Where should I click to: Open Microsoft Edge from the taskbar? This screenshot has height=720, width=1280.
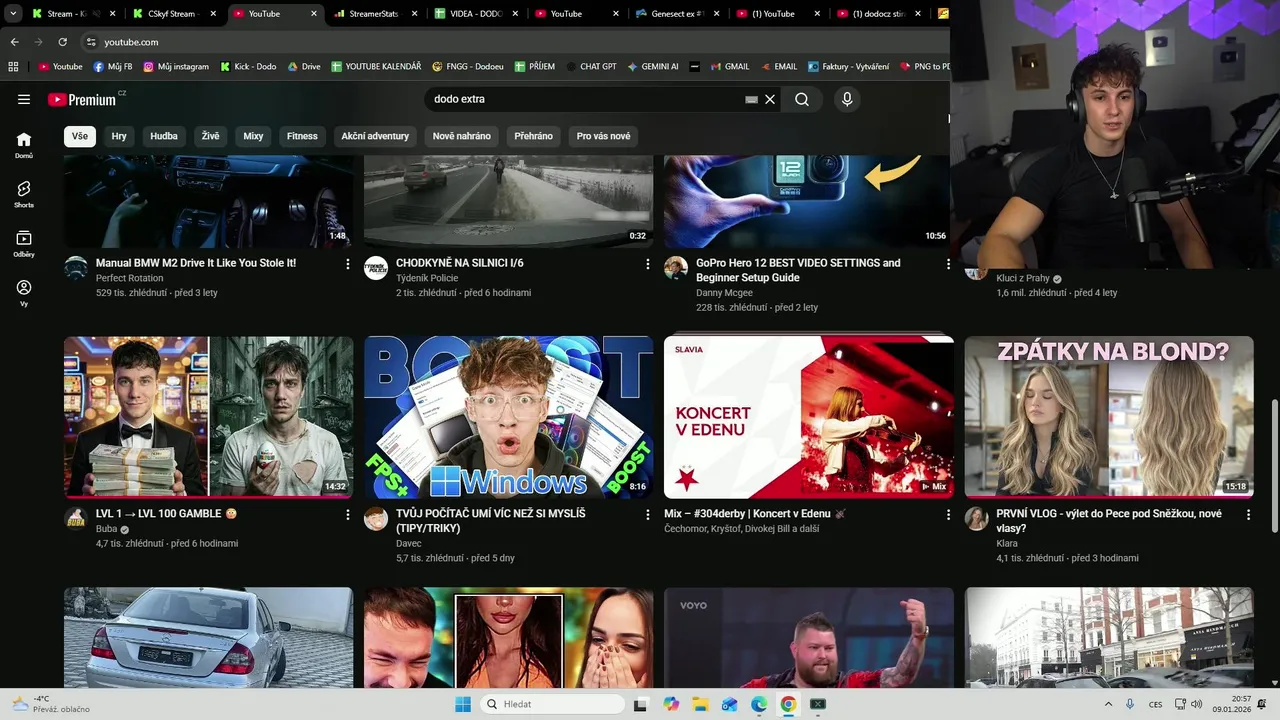pyautogui.click(x=759, y=704)
